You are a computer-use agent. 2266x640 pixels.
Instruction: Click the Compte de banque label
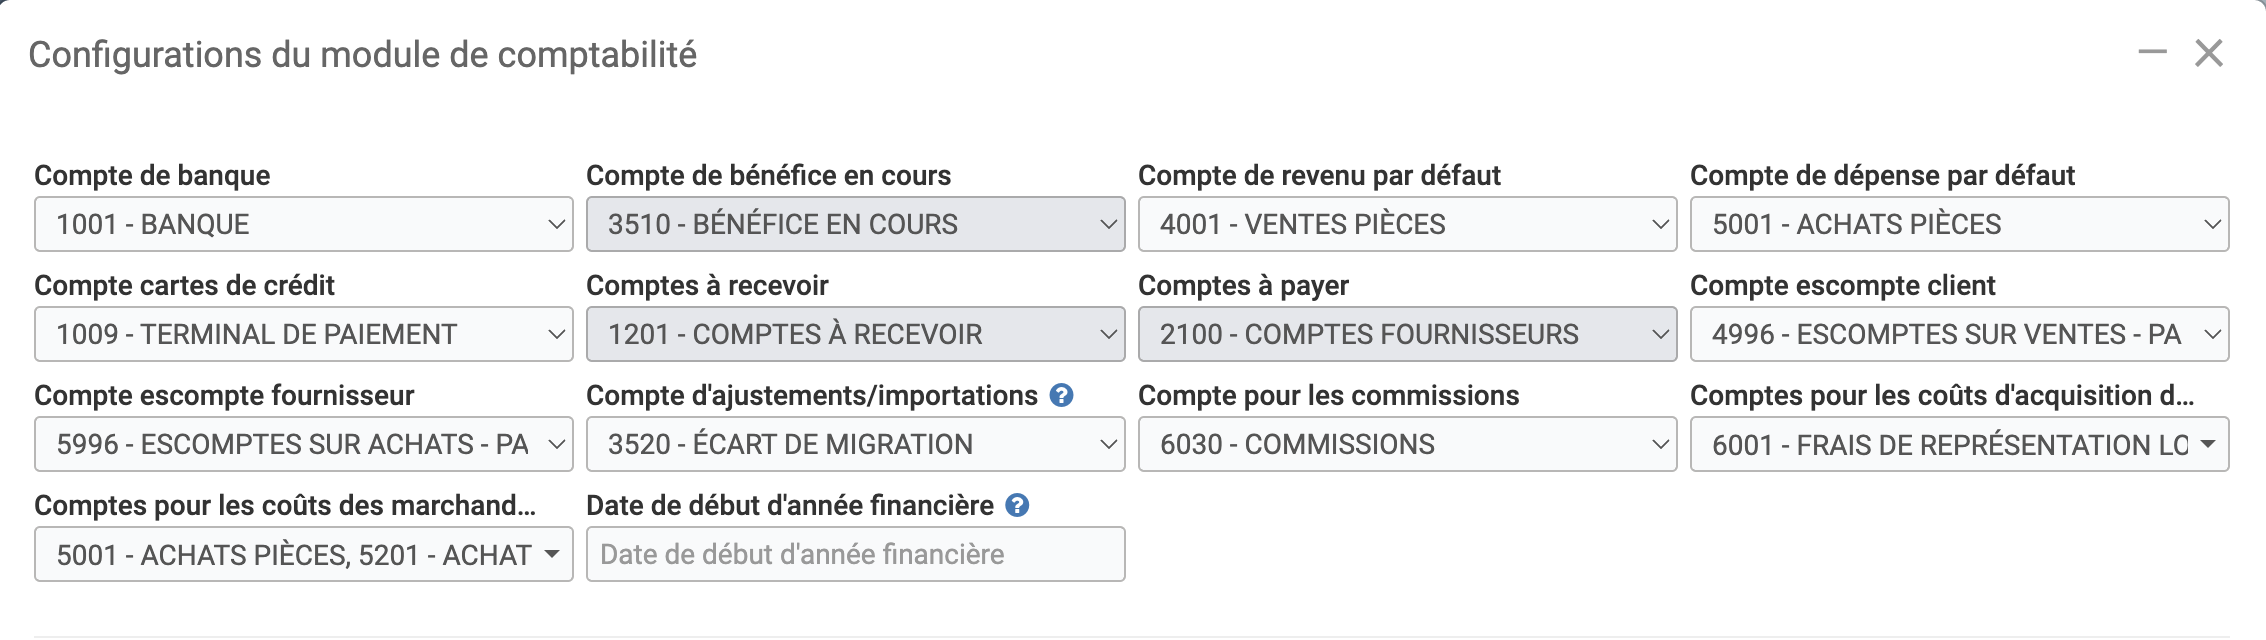coord(152,176)
